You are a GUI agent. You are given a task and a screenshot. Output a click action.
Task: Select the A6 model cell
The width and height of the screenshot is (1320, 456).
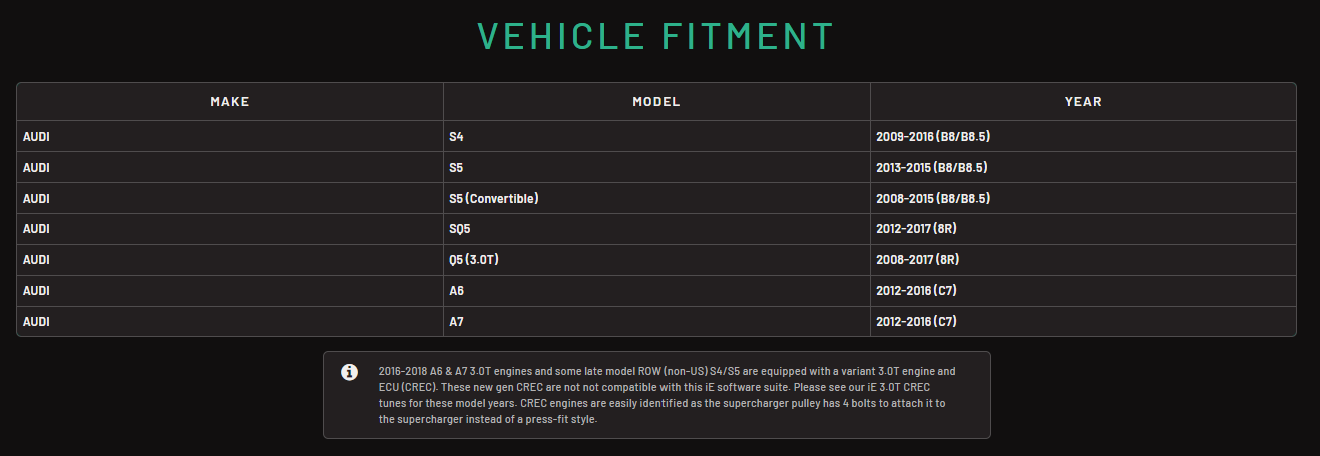point(457,291)
